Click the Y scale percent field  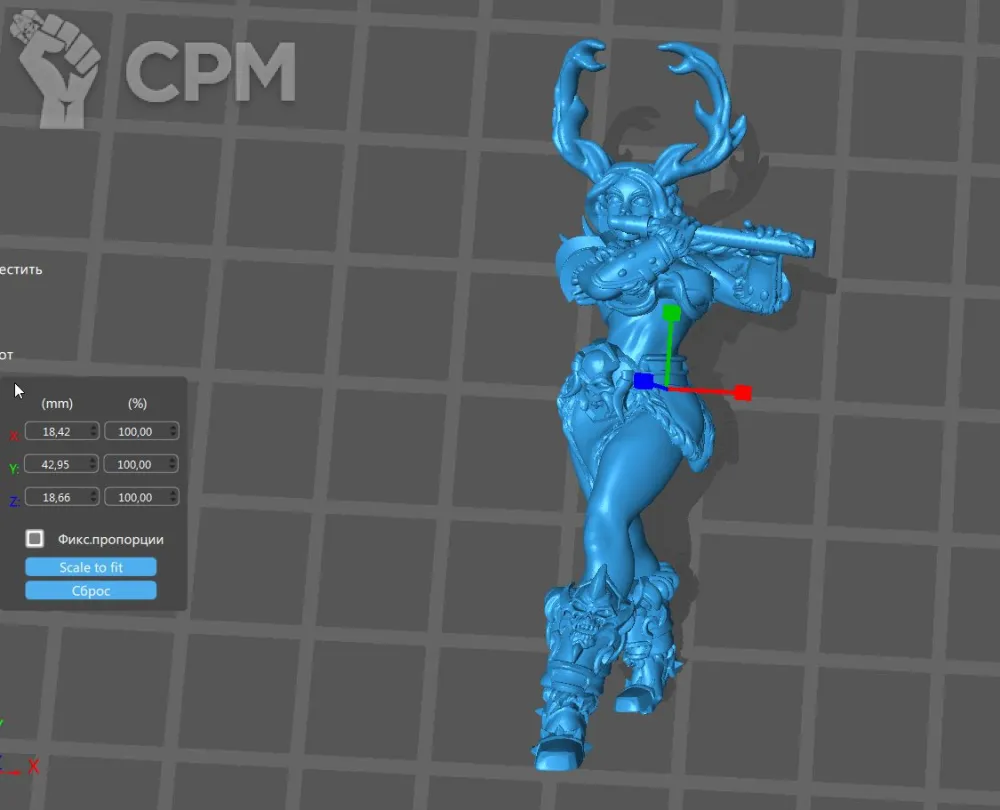pos(135,464)
